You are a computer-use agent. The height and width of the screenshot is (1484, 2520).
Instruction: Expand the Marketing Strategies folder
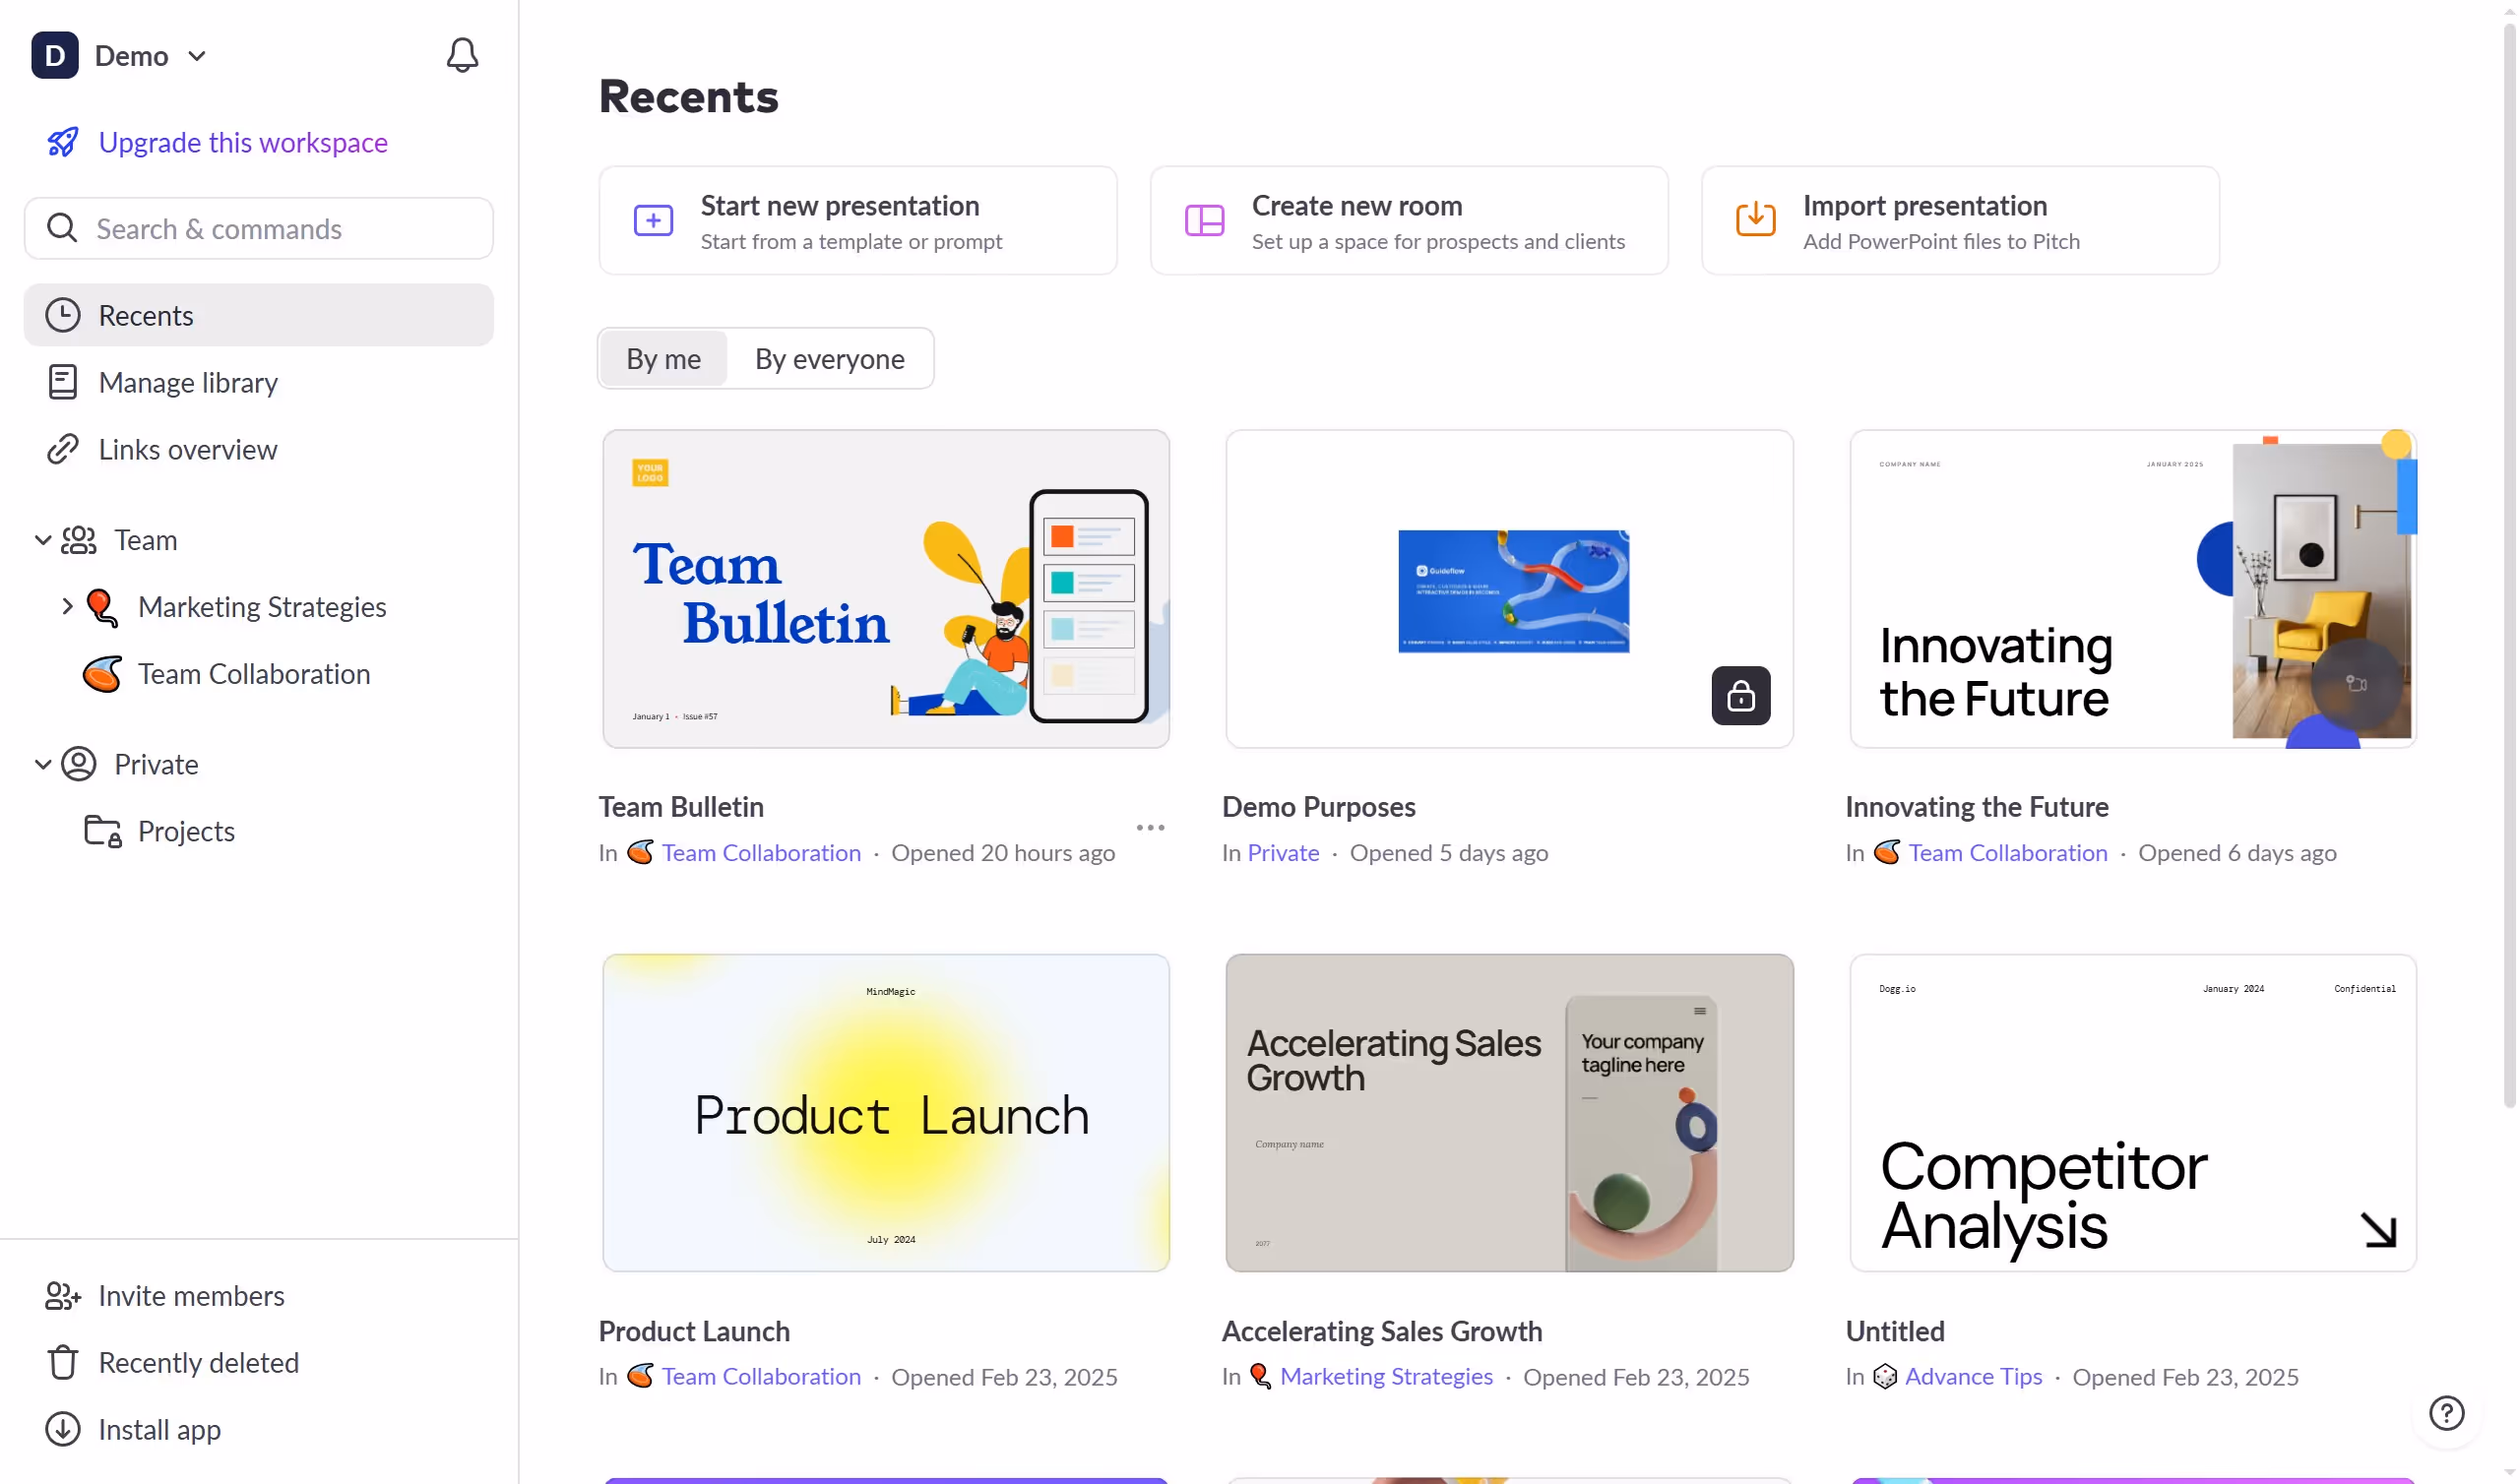(67, 606)
